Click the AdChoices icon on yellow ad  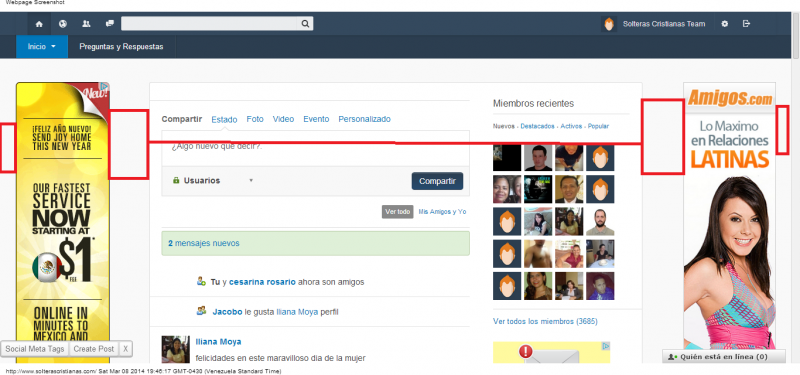[104, 87]
